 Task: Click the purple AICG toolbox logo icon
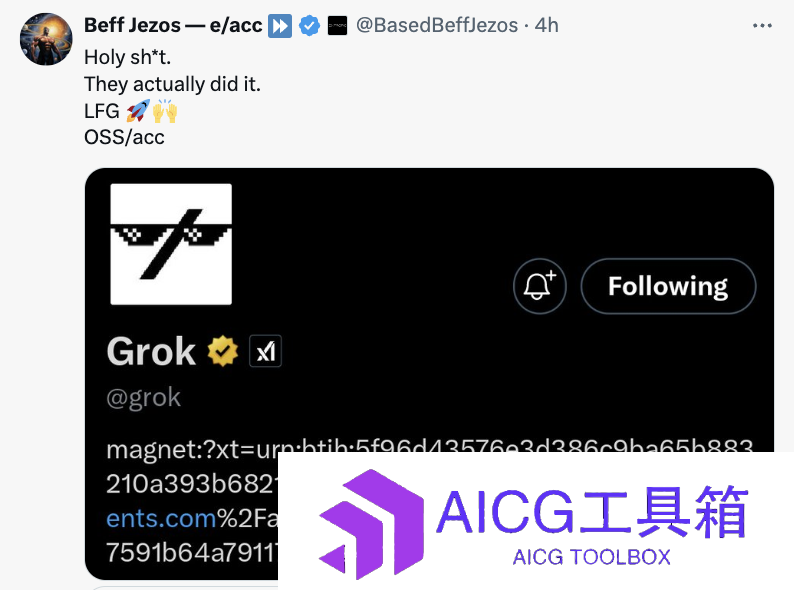click(x=371, y=525)
